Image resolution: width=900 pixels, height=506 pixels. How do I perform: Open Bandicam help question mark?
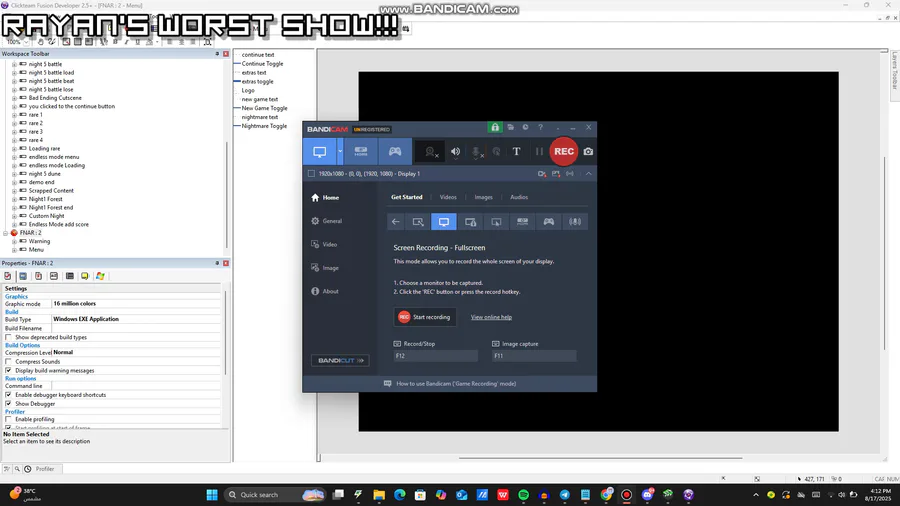pos(540,127)
